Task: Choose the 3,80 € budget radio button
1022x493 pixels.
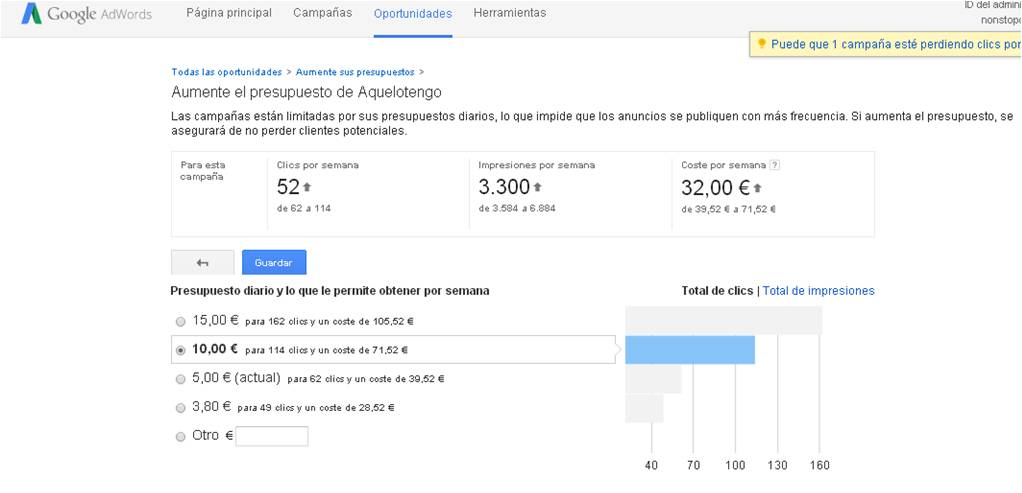Action: [x=181, y=408]
